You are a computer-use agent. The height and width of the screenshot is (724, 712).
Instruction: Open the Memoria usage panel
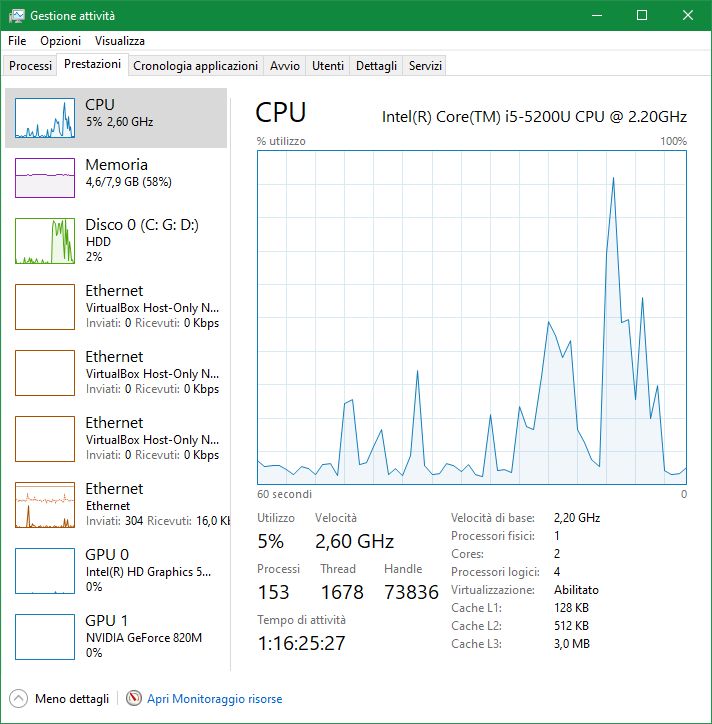point(116,178)
